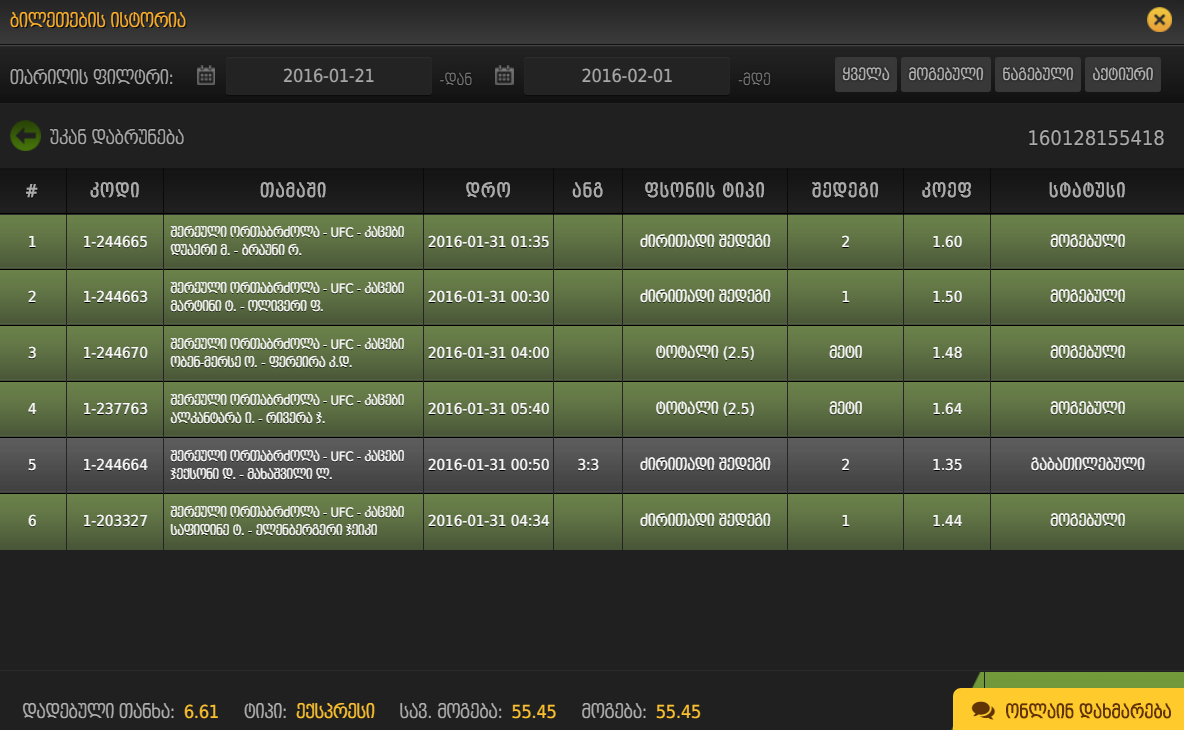
Task: Click the ანგ column header
Action: click(587, 190)
